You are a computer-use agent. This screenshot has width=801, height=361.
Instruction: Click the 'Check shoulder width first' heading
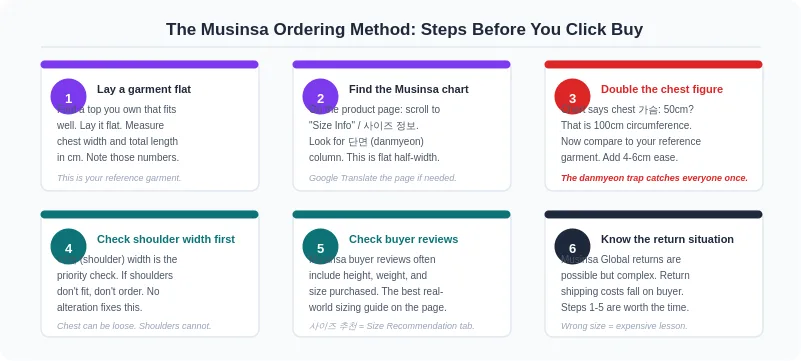[x=166, y=239]
